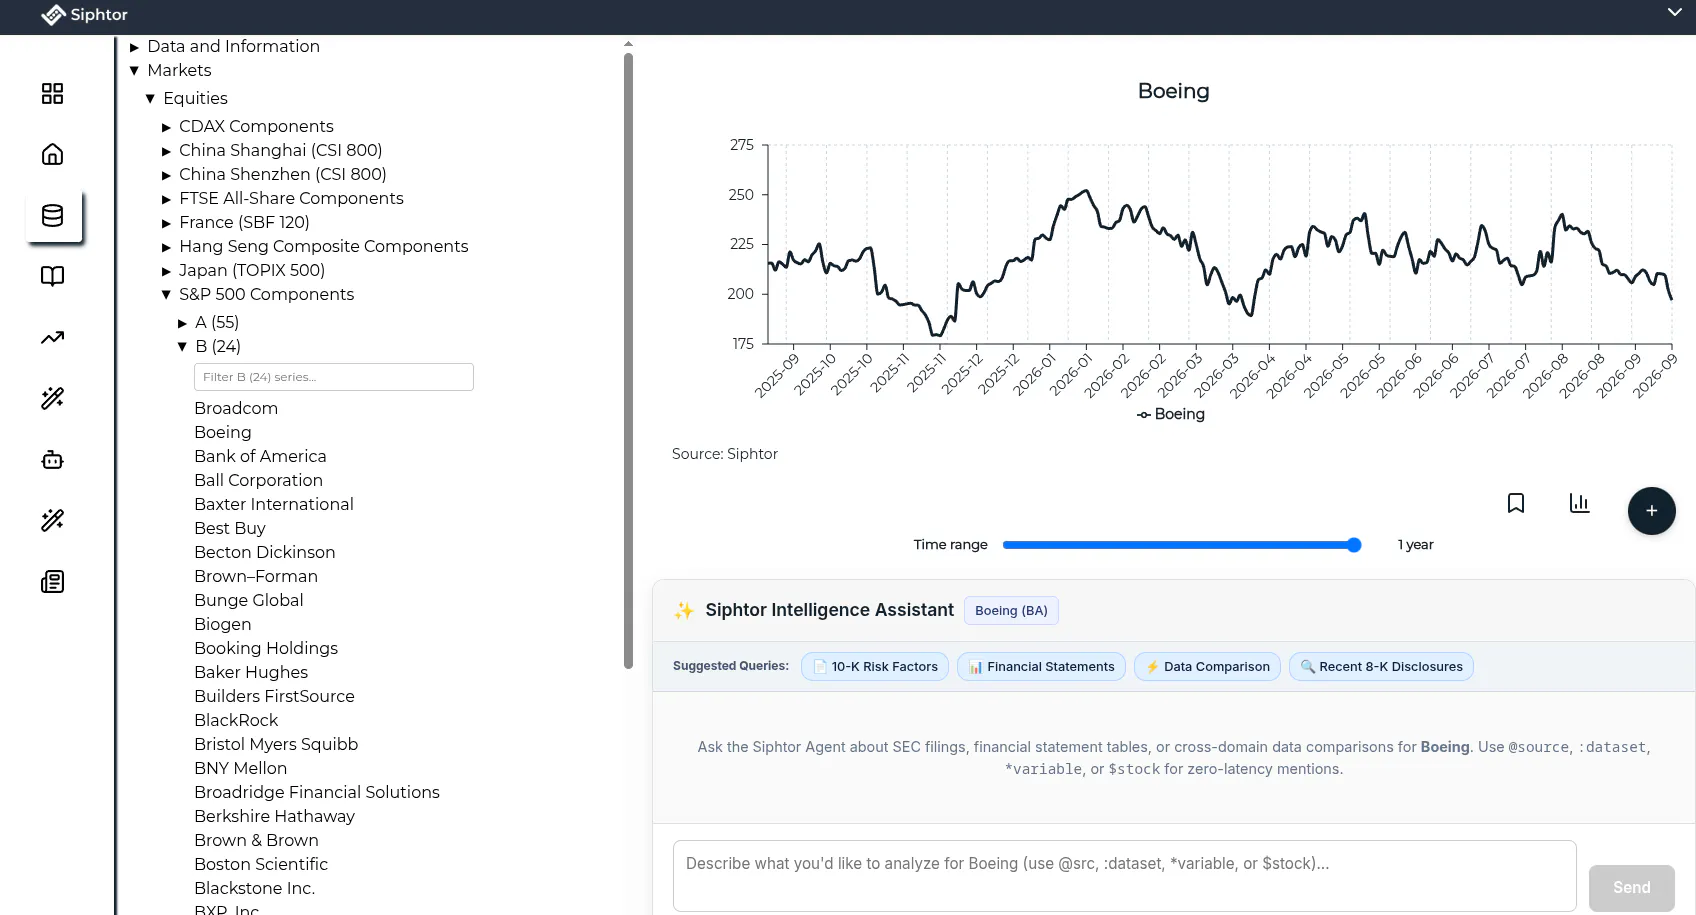Image resolution: width=1696 pixels, height=915 pixels.
Task: Click the magic wand icon below the robot icon
Action: pos(52,520)
